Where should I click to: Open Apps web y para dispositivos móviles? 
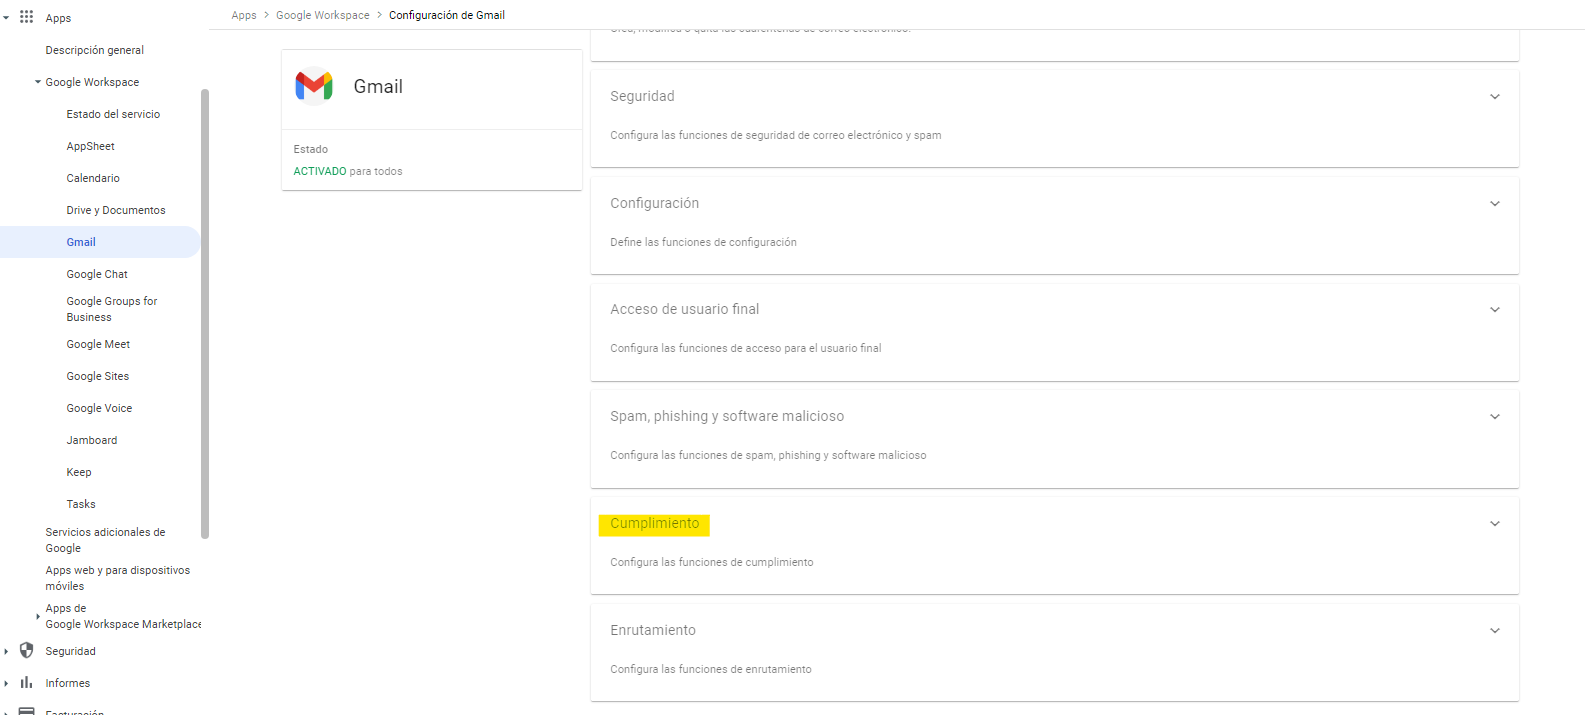pyautogui.click(x=117, y=578)
